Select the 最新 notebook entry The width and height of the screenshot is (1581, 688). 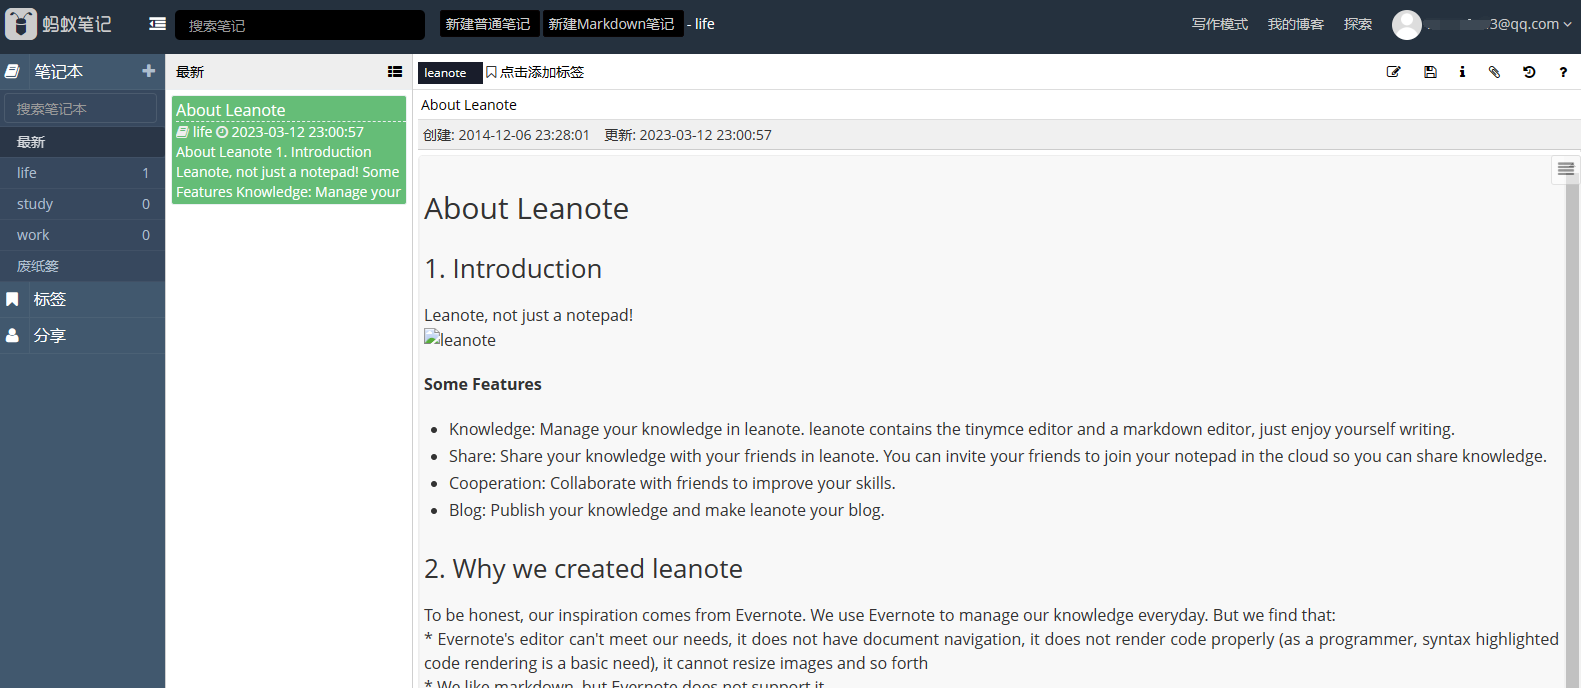(x=82, y=142)
